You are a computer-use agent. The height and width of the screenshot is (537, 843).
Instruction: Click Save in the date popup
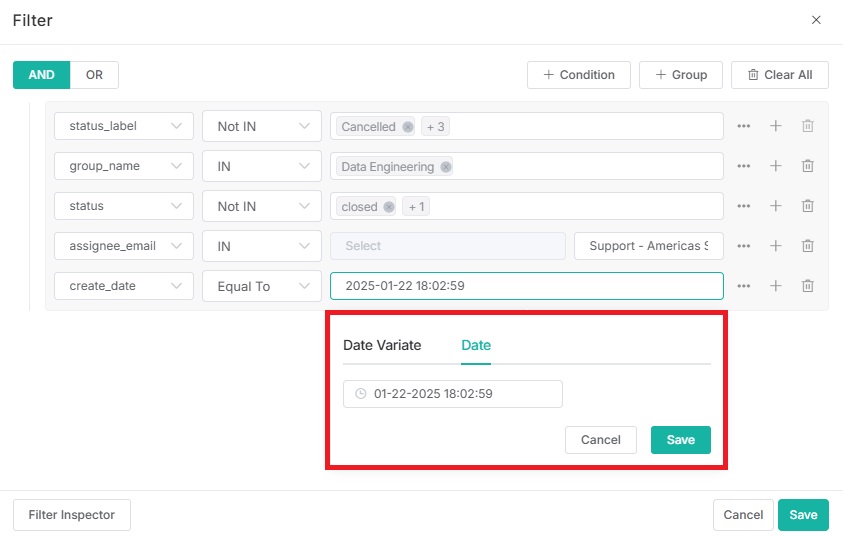pos(680,440)
